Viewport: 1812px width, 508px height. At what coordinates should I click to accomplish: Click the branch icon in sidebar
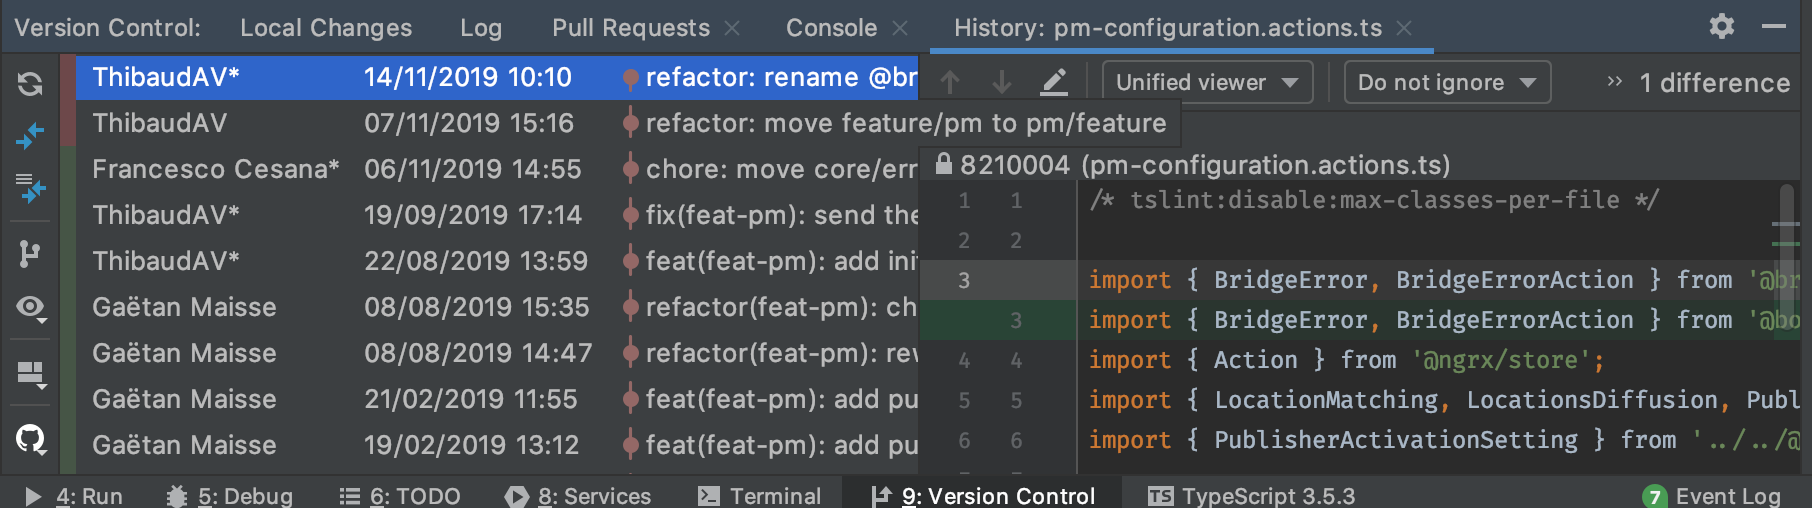pos(30,254)
